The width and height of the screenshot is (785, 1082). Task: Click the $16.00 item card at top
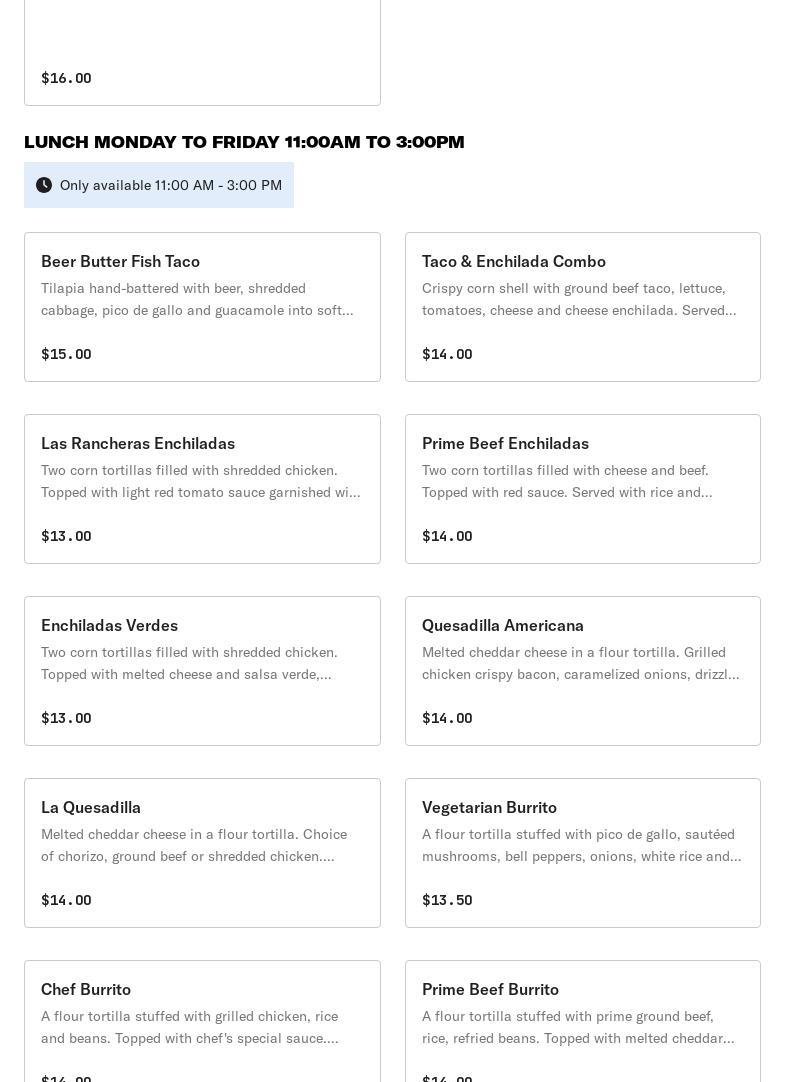(202, 50)
